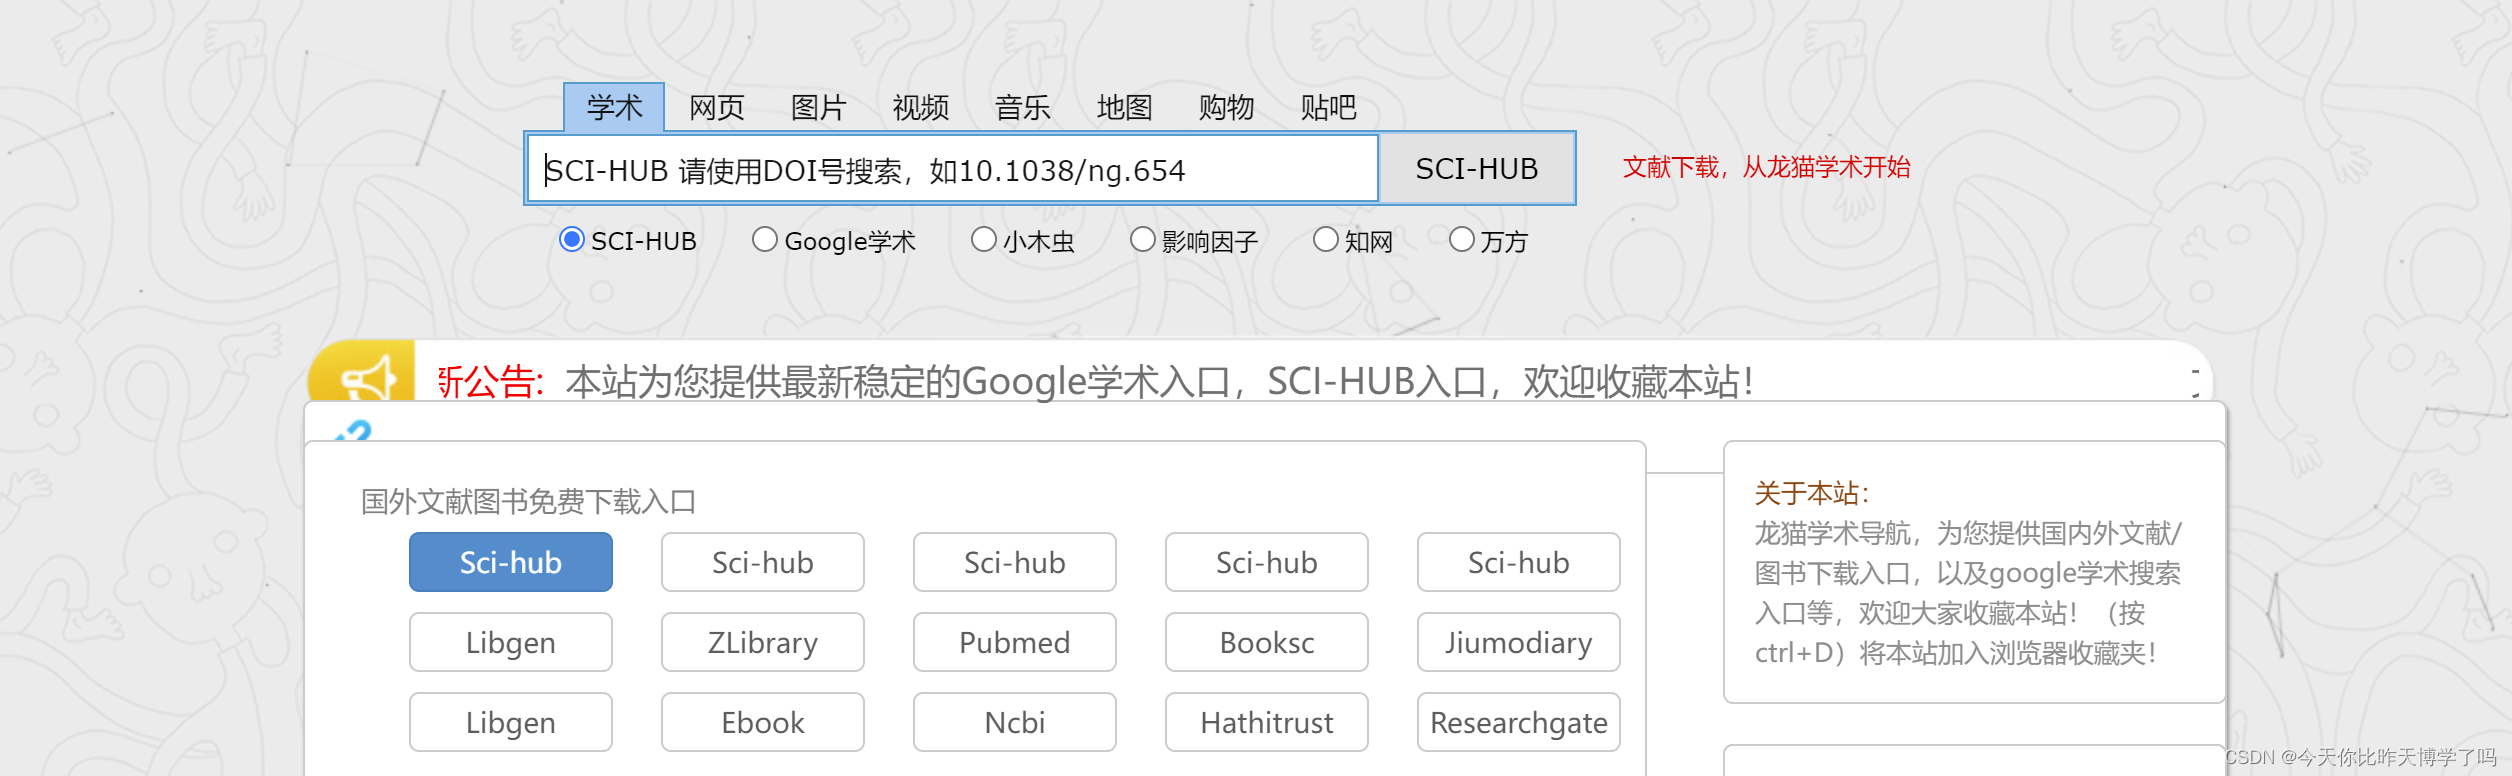The image size is (2512, 776).
Task: Open the Booksc entry button
Action: click(x=1267, y=642)
